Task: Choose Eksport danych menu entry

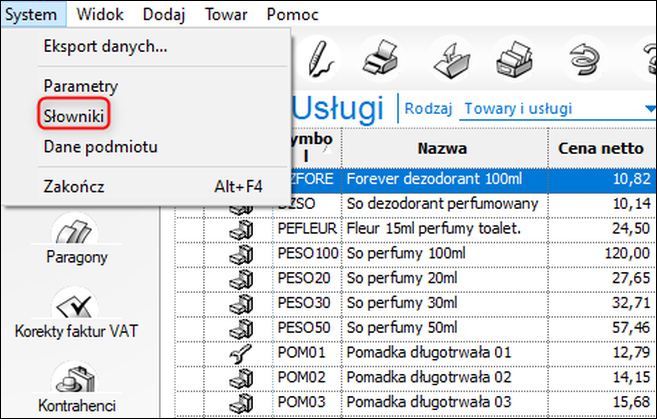Action: pos(105,46)
